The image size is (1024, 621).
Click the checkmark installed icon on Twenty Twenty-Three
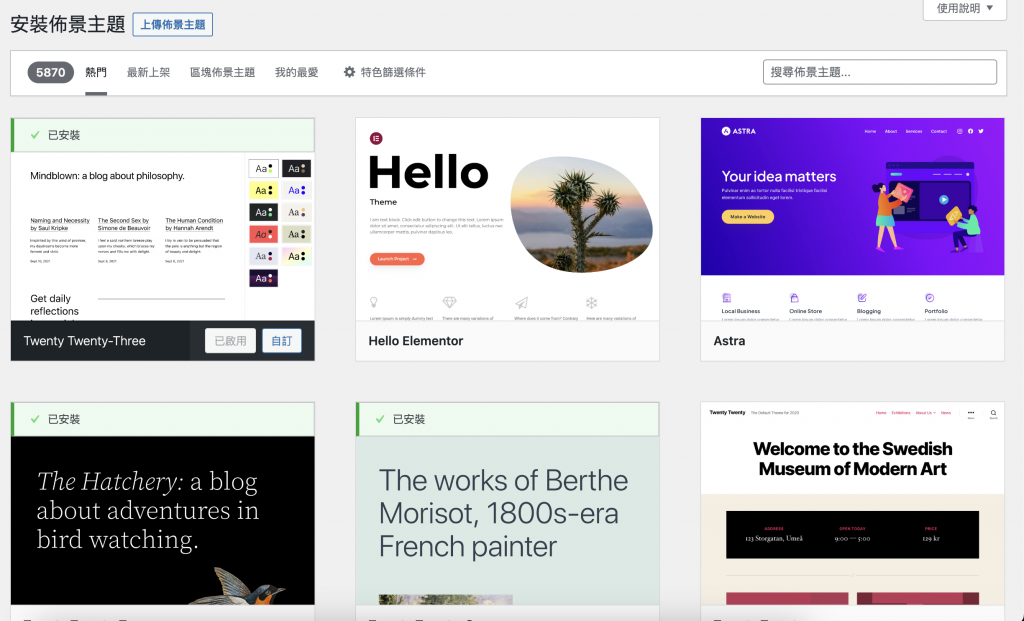tap(35, 135)
